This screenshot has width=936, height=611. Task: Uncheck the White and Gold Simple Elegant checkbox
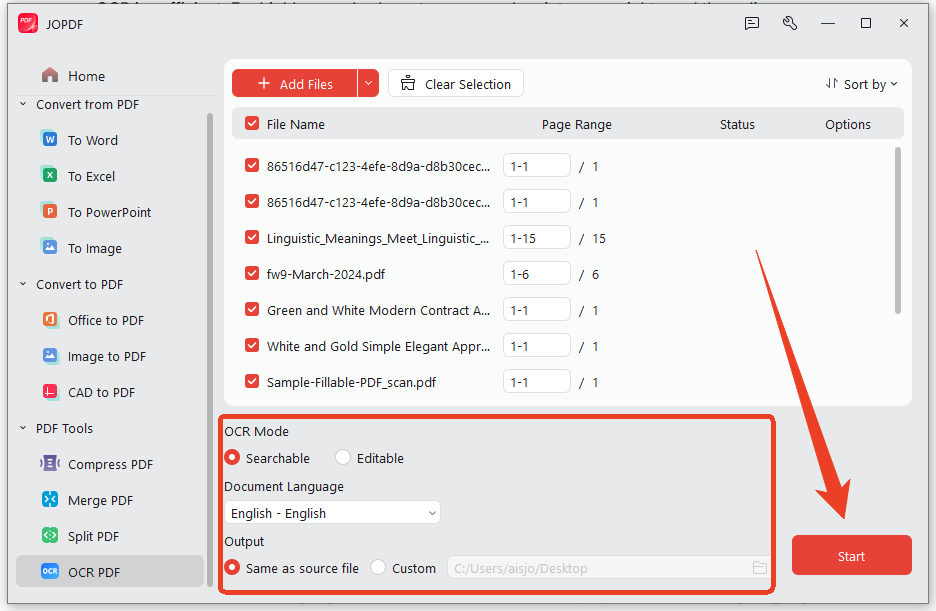[x=252, y=345]
